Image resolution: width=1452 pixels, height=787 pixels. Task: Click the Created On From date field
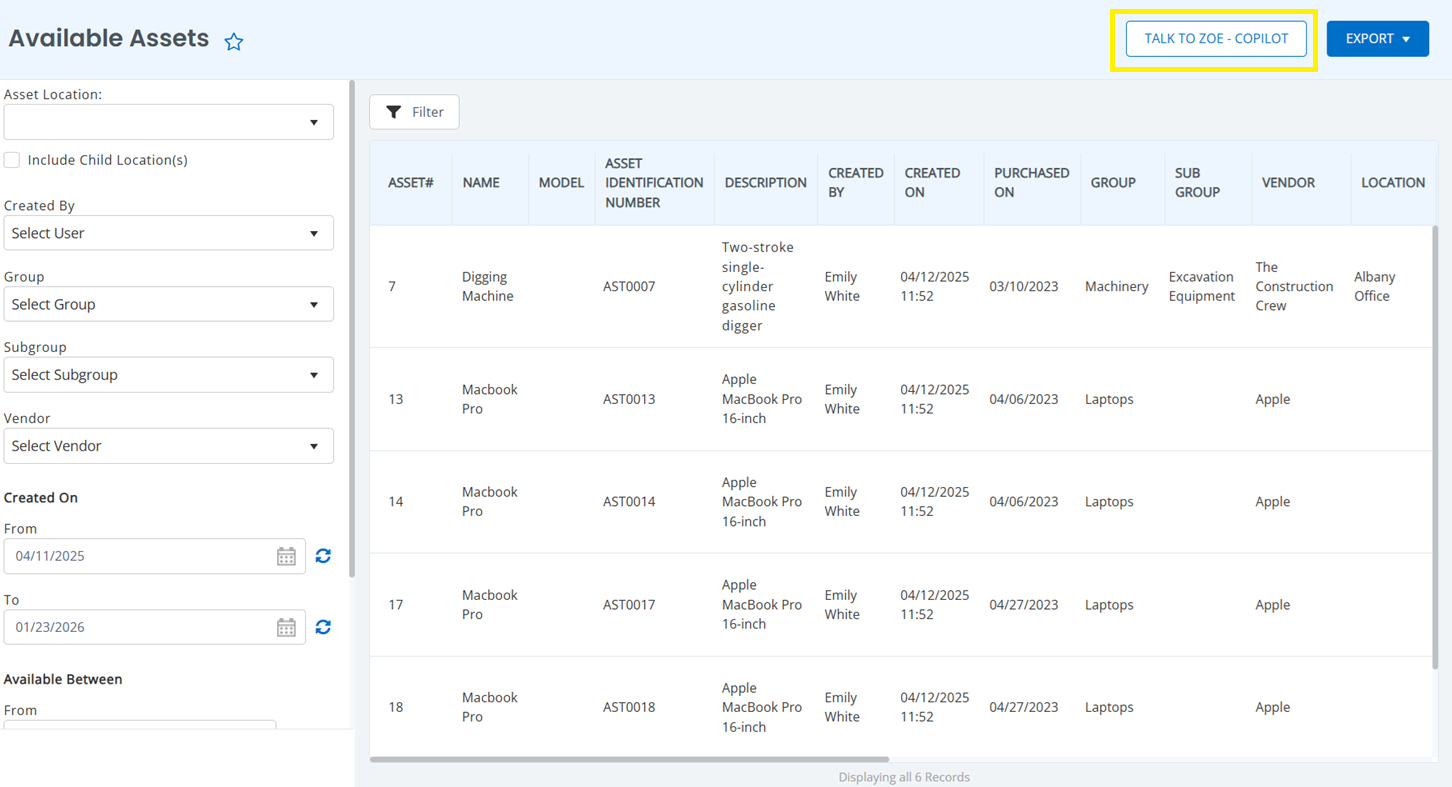[x=140, y=556]
